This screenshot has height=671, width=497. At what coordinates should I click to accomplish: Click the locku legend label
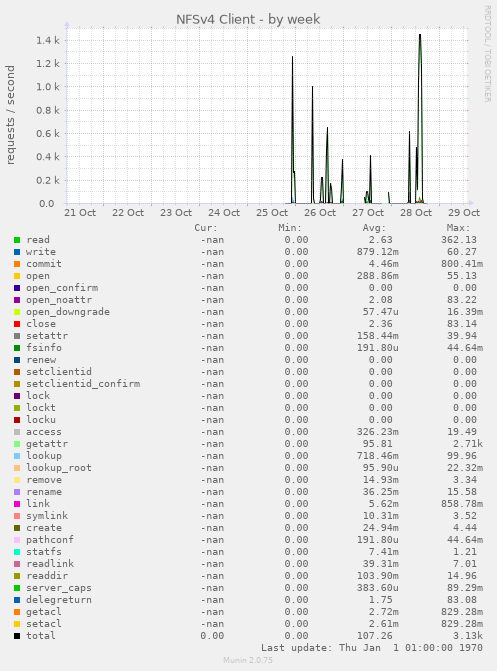pyautogui.click(x=41, y=419)
